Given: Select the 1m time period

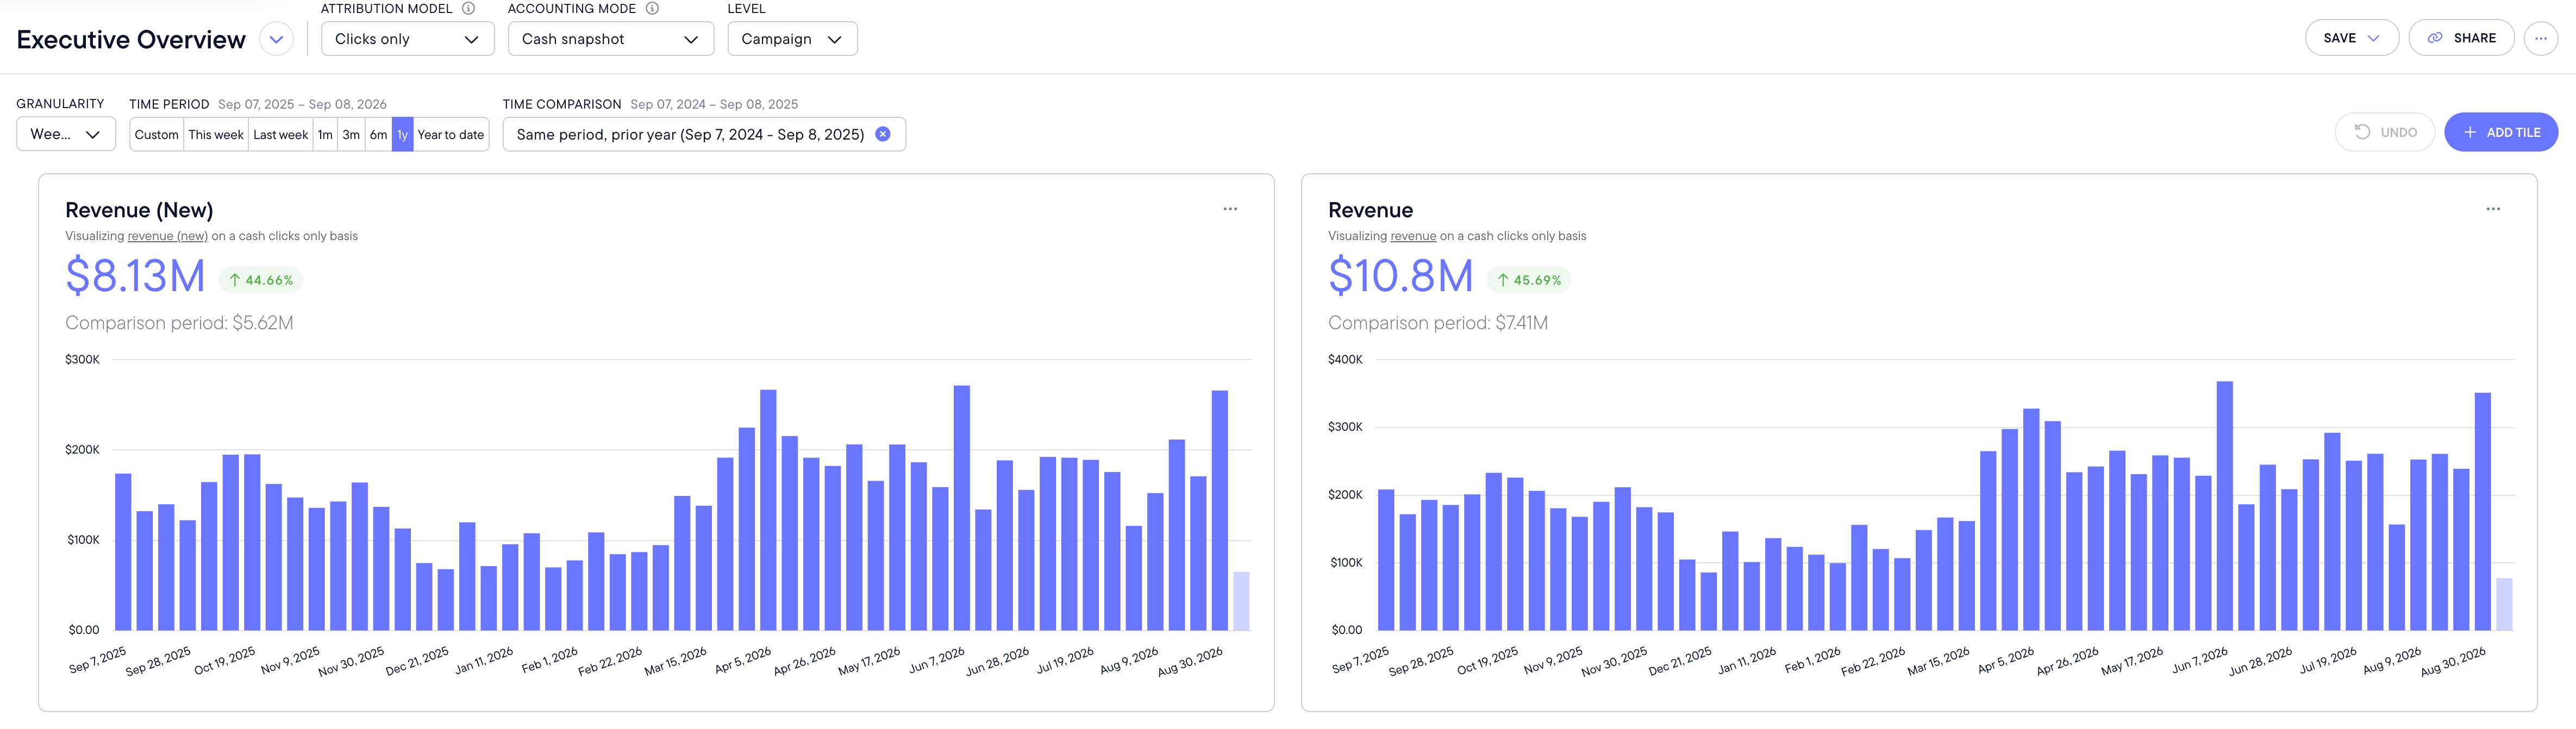Looking at the screenshot, I should click(x=325, y=134).
